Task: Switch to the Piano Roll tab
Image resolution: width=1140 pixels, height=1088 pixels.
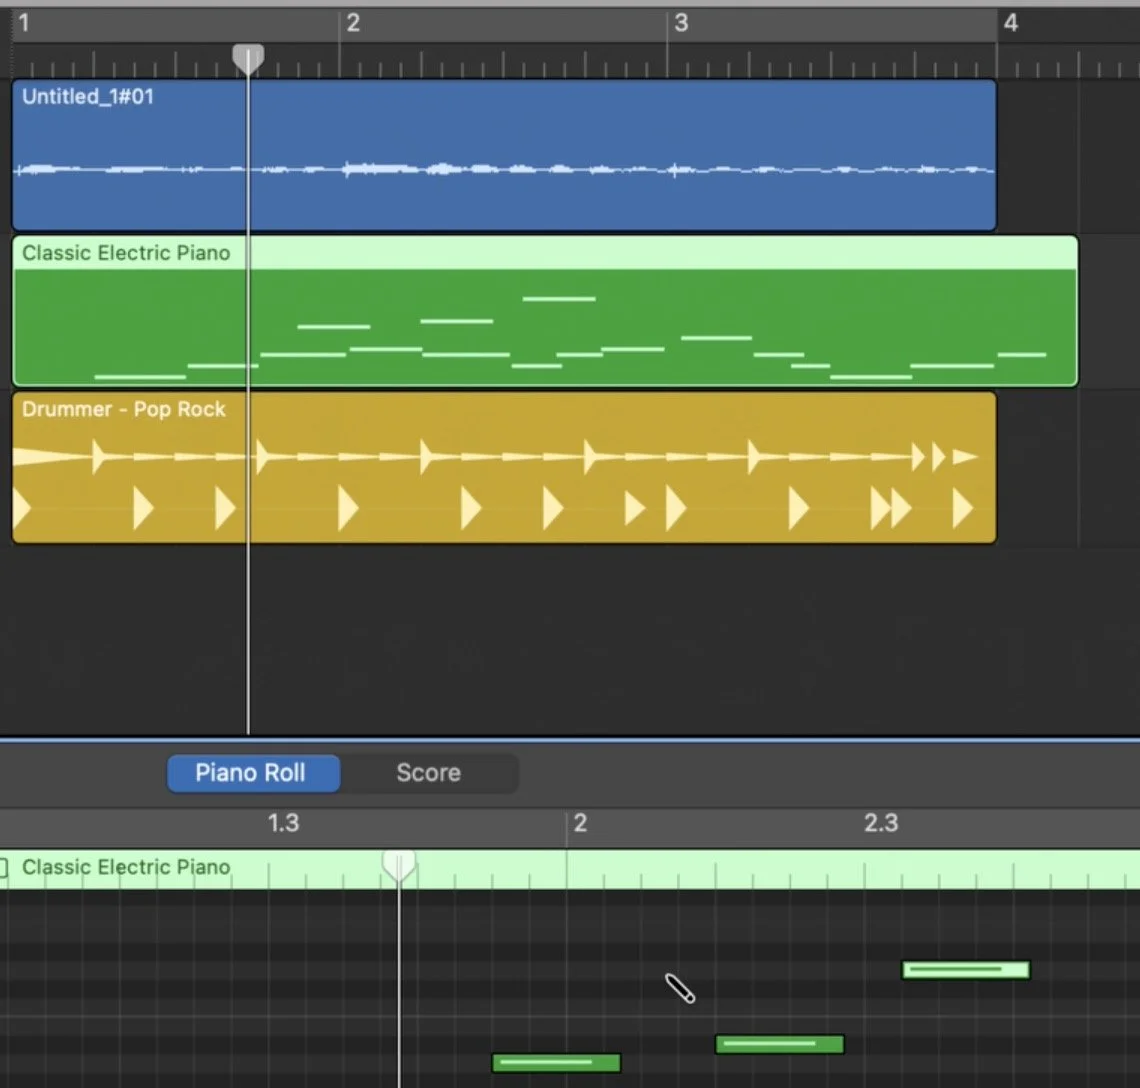Action: click(x=253, y=772)
